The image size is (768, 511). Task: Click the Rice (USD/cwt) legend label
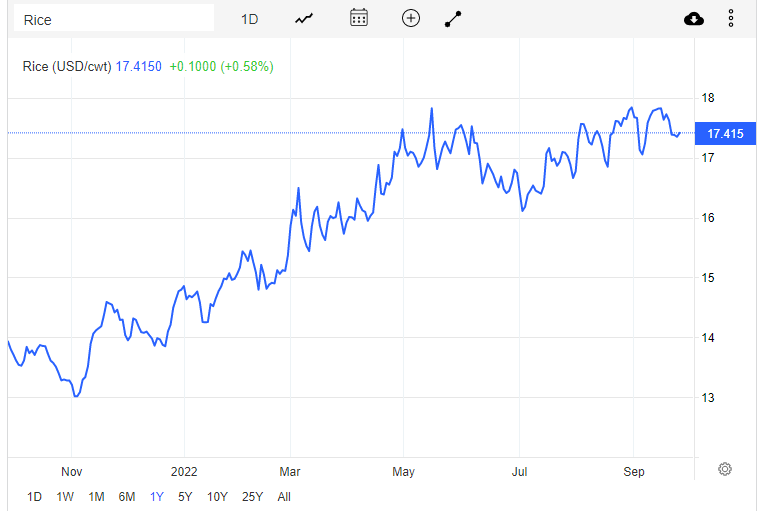(67, 67)
